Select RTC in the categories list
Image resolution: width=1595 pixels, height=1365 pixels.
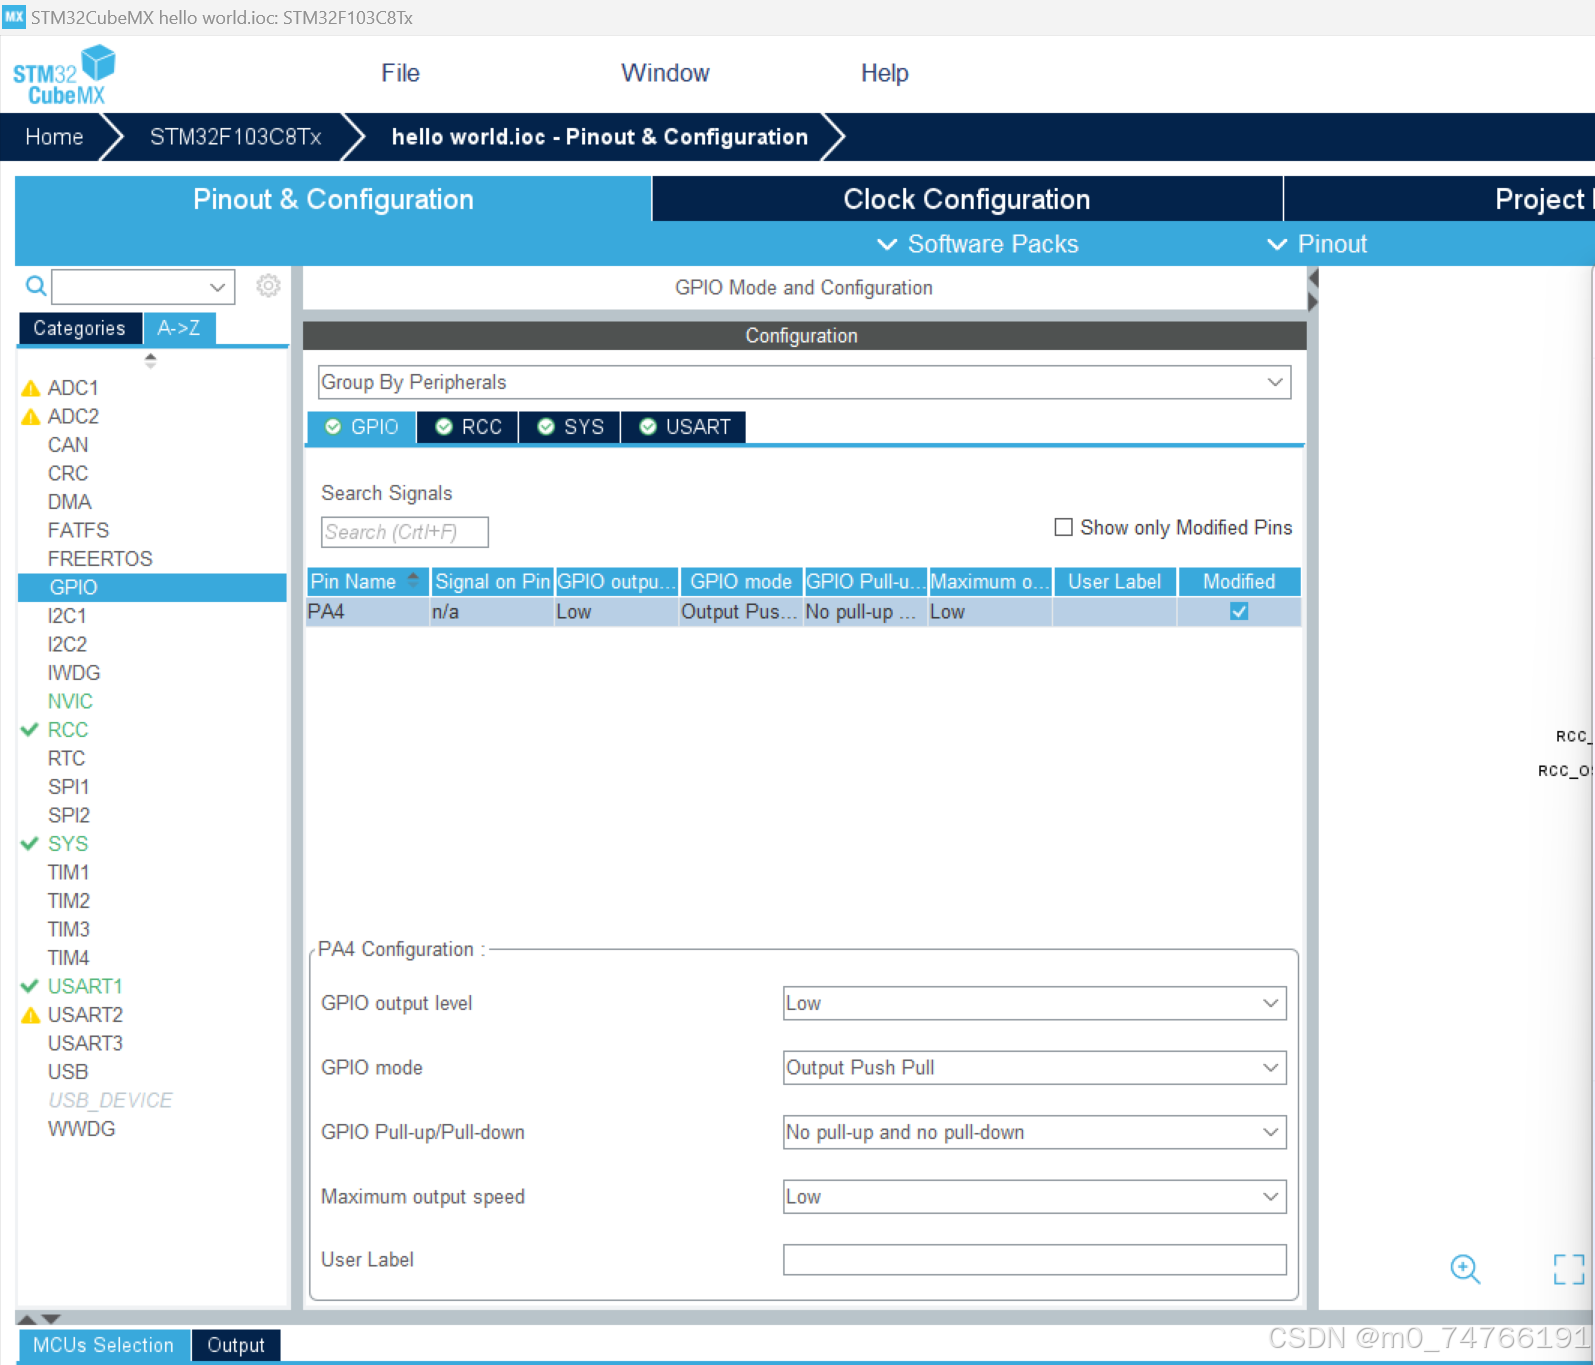coord(67,759)
